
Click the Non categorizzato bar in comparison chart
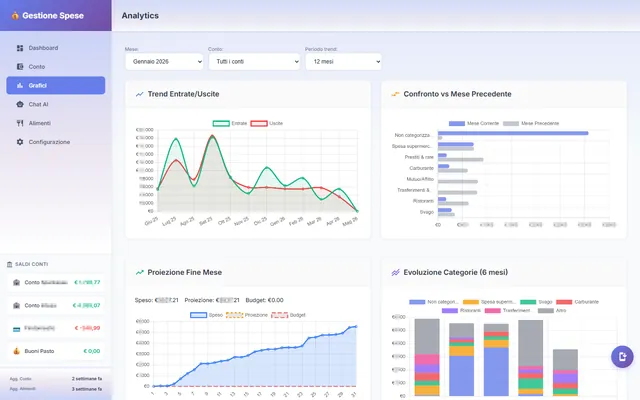pos(513,133)
